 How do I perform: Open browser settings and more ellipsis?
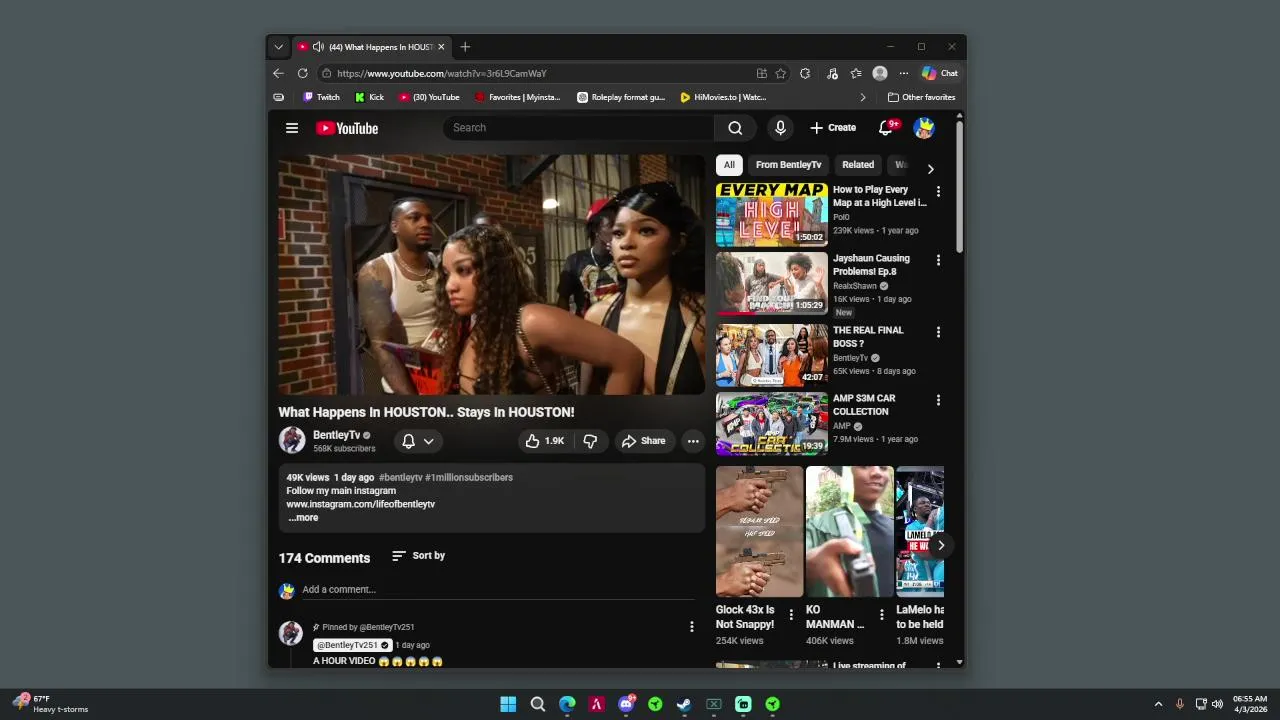[x=904, y=73]
